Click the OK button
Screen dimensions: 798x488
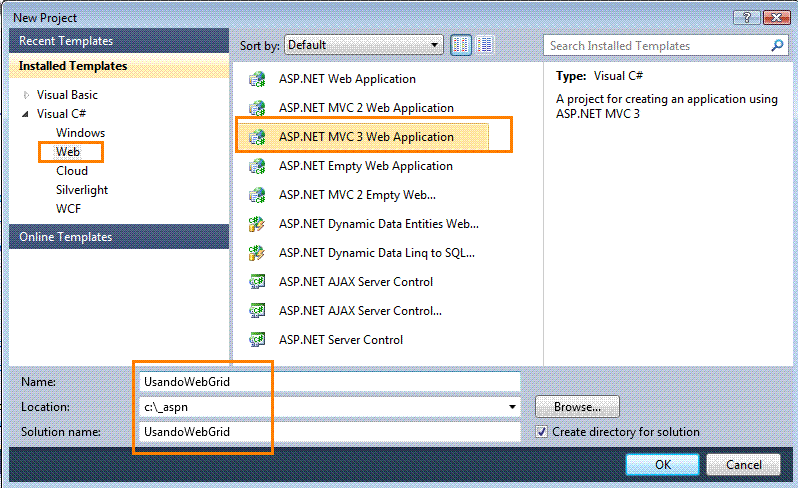coord(663,465)
